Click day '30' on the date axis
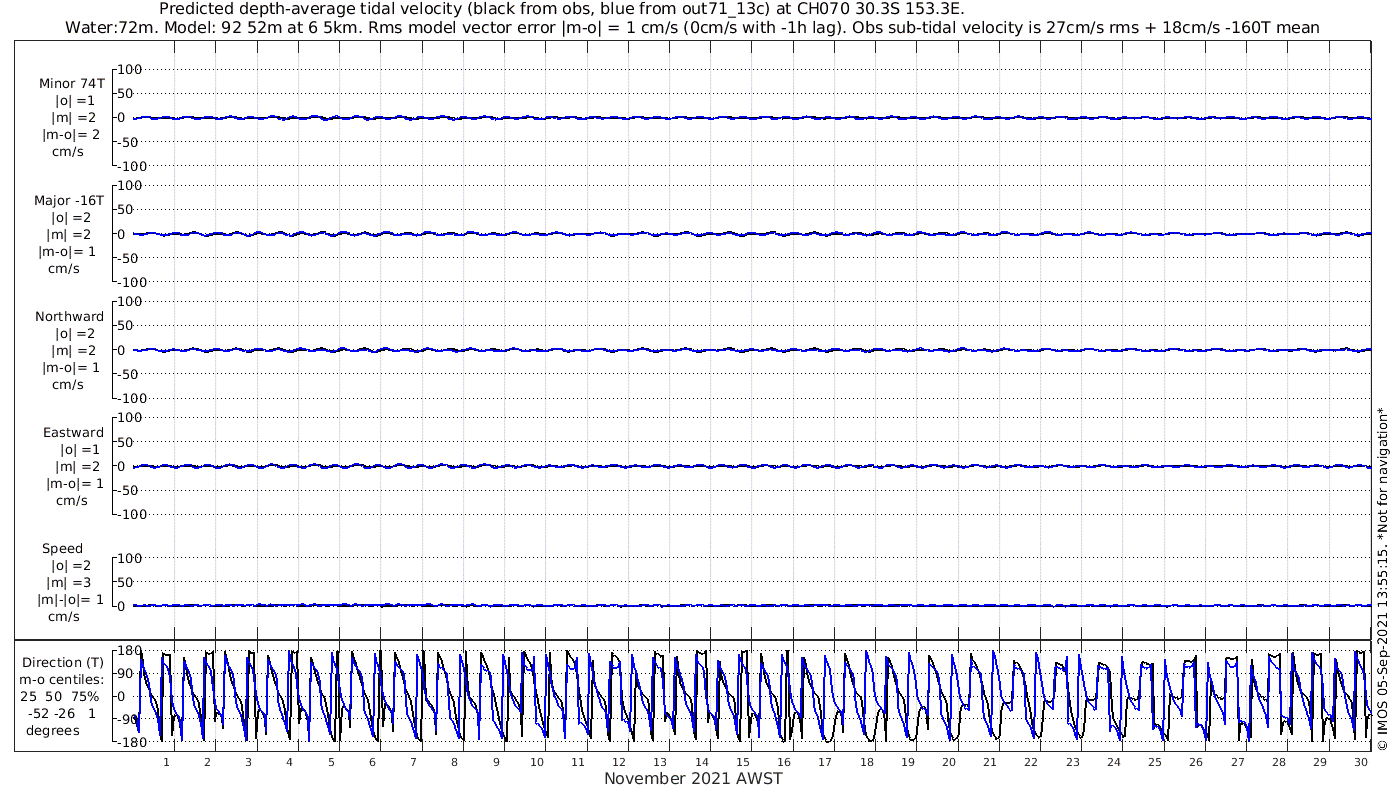This screenshot has width=1400, height=800. 1361,762
